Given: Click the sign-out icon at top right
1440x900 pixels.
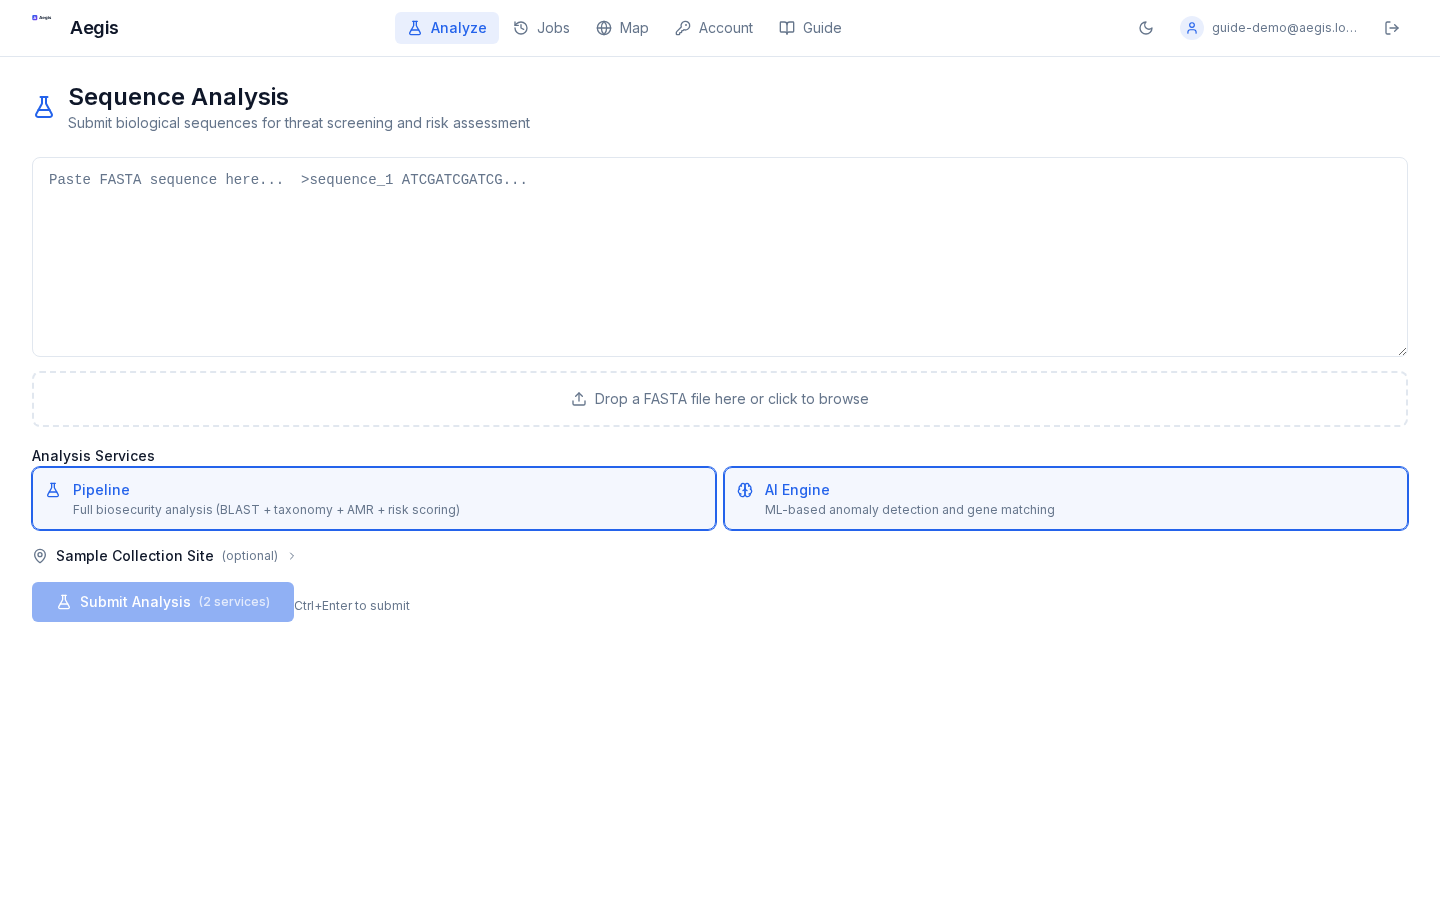Looking at the screenshot, I should (x=1392, y=28).
